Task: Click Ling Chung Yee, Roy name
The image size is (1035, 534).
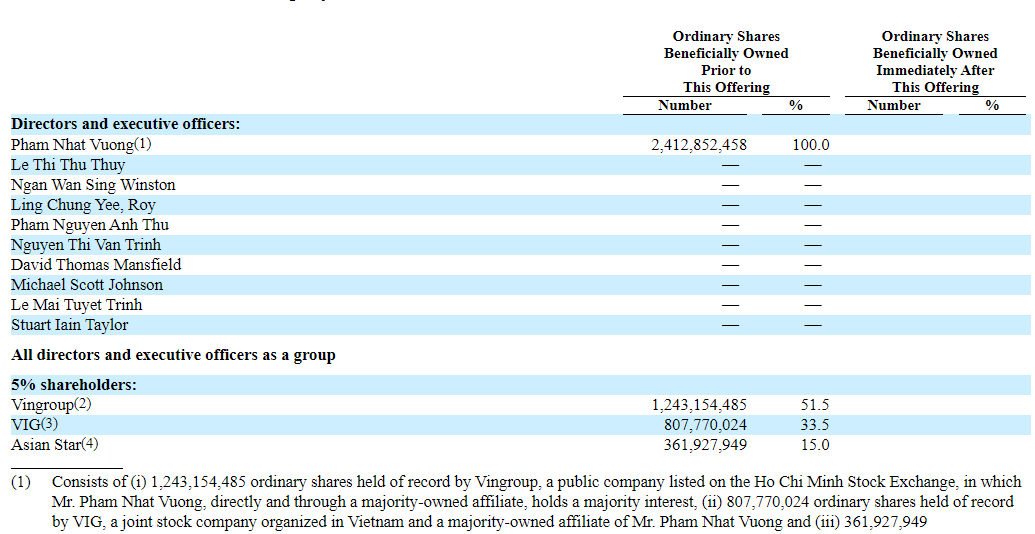Action: click(83, 205)
